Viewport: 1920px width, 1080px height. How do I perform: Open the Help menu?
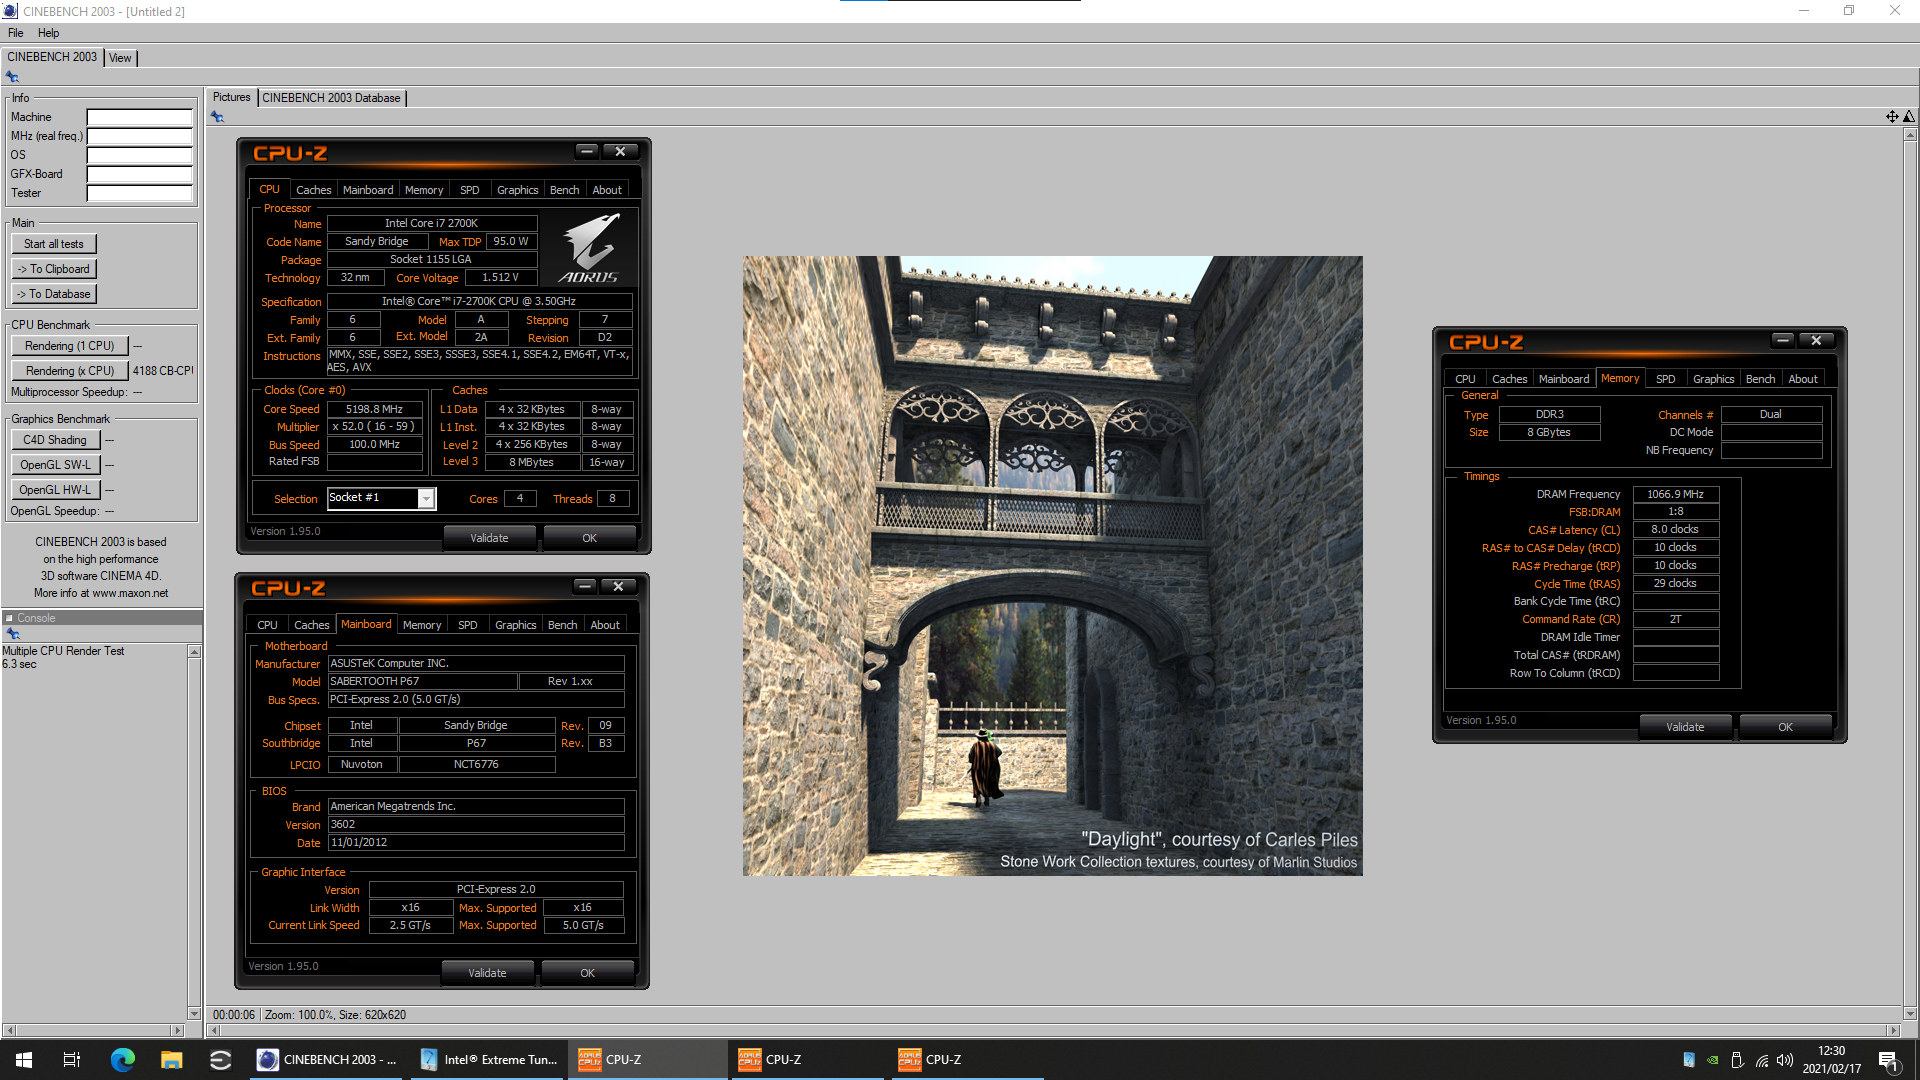tap(48, 33)
